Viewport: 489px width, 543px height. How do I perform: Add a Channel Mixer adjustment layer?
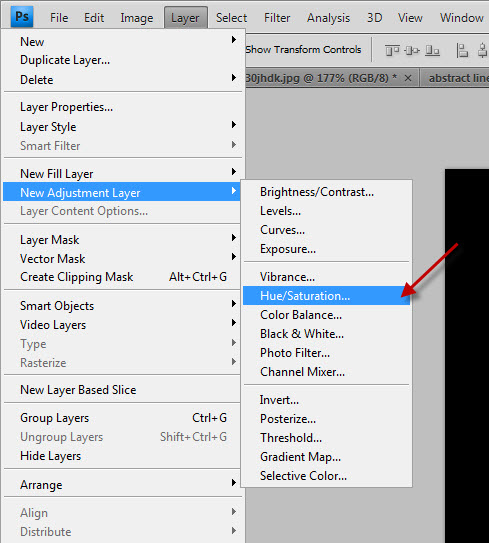[x=327, y=372]
